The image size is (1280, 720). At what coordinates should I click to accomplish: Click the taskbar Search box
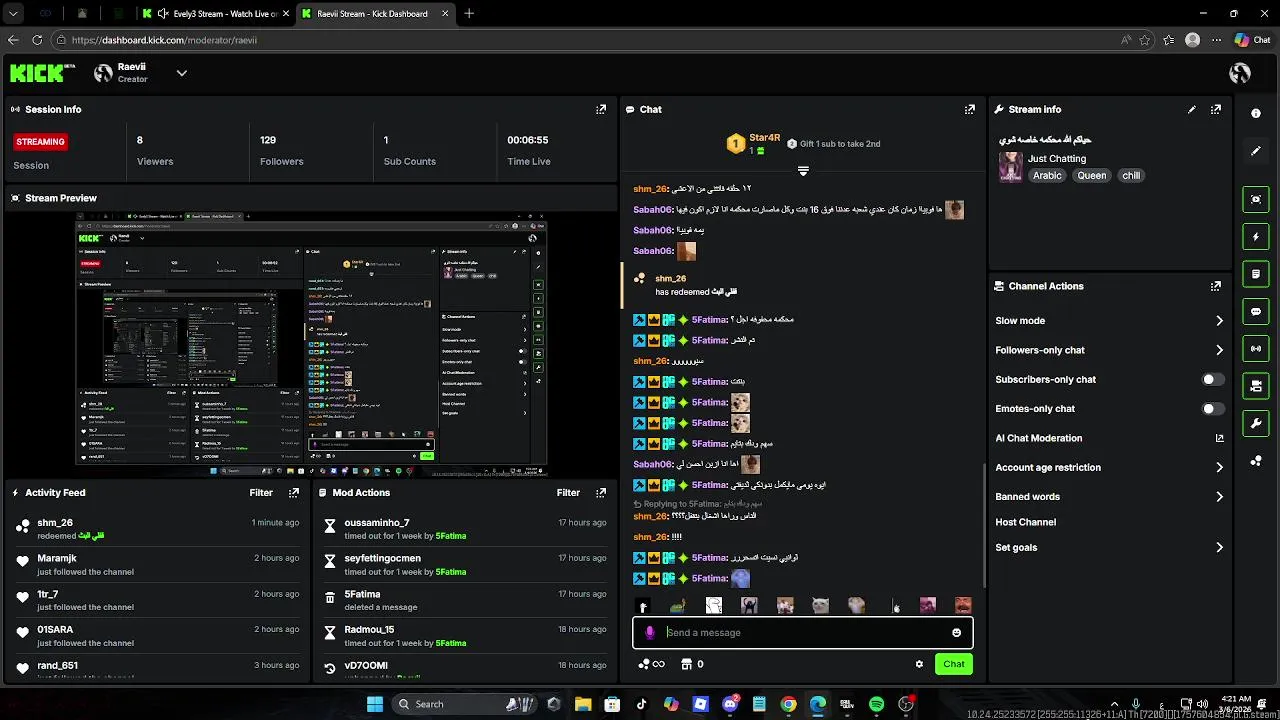465,704
